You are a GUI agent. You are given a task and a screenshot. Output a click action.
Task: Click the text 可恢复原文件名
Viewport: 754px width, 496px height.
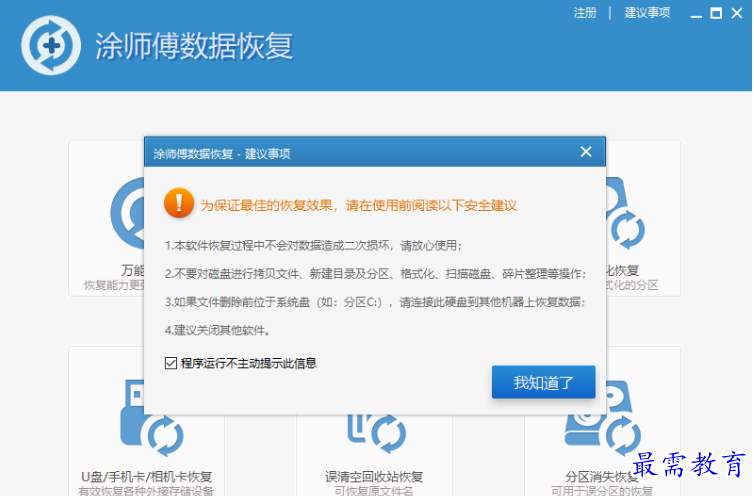[374, 491]
